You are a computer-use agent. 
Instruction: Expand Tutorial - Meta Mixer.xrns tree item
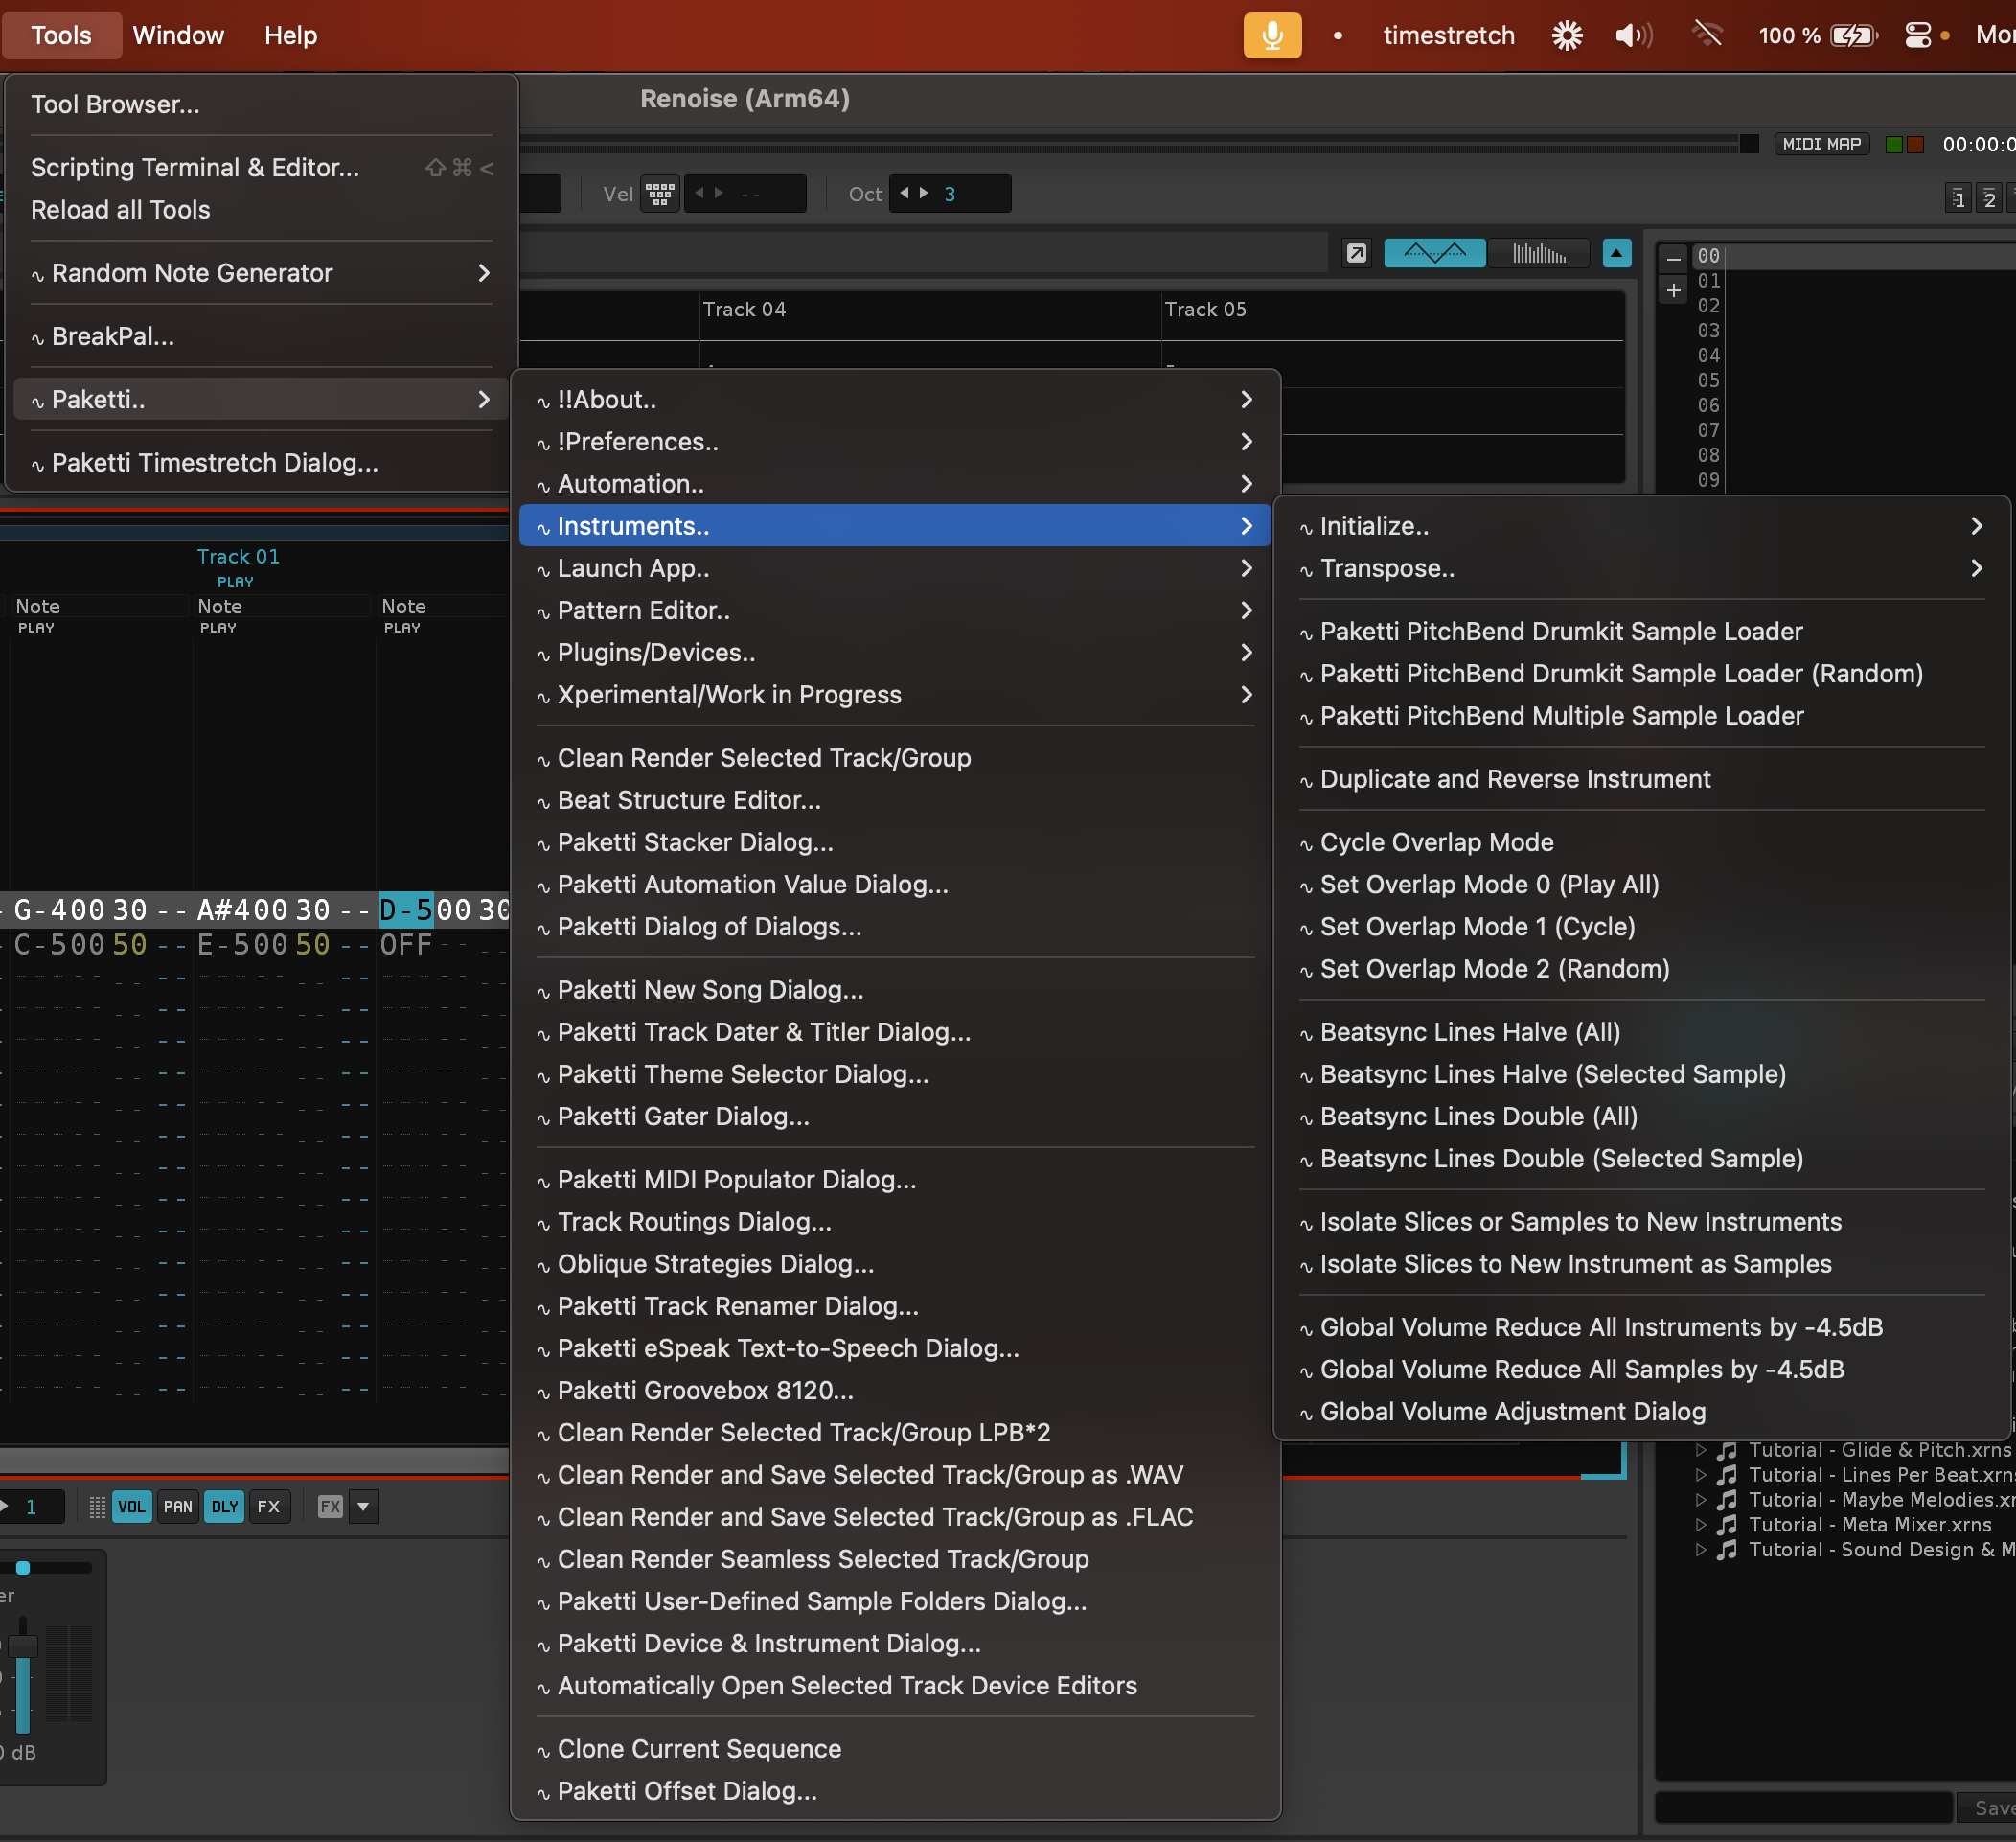coord(1700,1524)
